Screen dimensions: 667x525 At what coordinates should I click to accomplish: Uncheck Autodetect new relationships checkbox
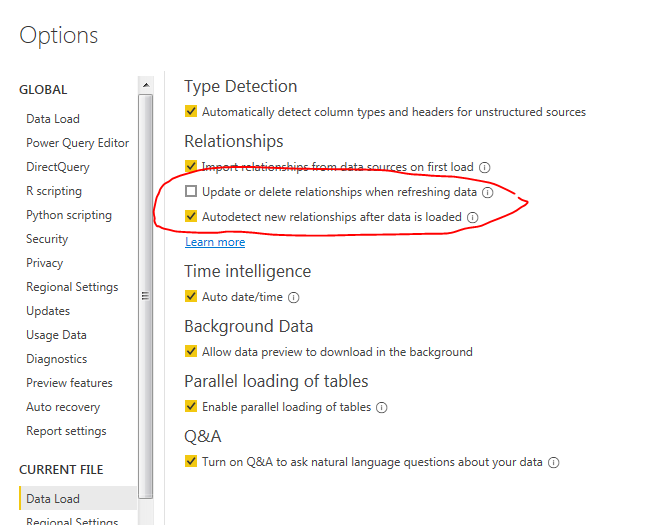point(191,217)
